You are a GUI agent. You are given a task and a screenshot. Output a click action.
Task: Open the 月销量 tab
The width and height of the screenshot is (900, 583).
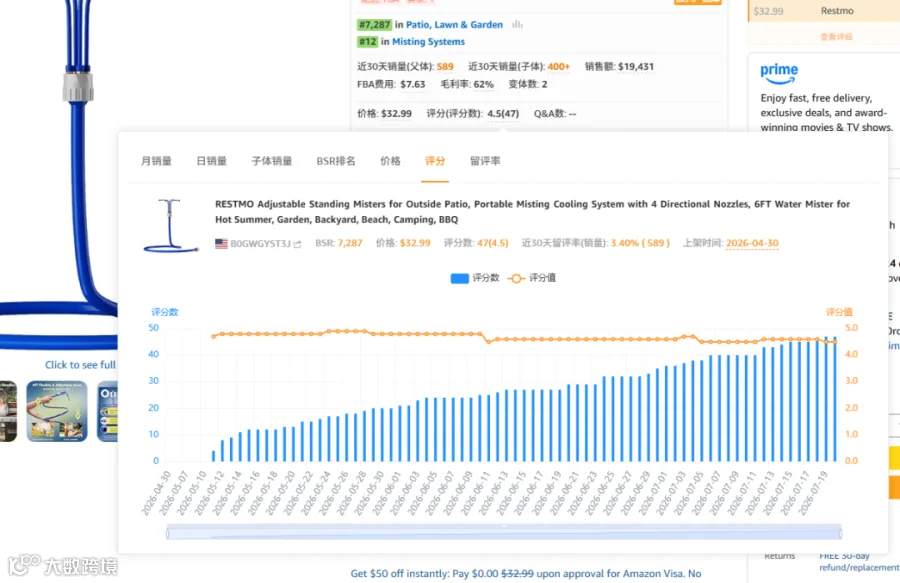click(156, 161)
